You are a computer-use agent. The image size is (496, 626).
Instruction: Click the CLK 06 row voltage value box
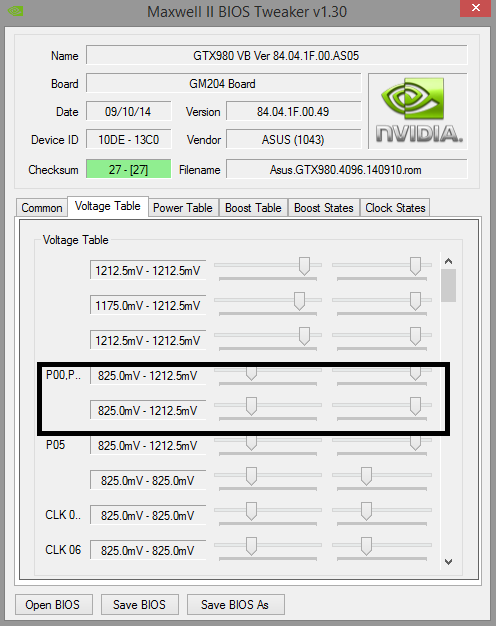click(x=148, y=550)
